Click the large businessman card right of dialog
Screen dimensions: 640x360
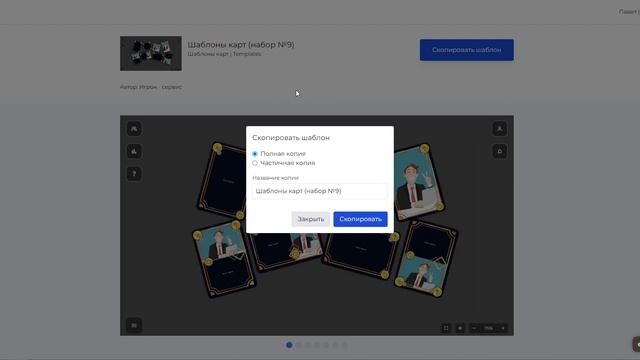tap(418, 182)
